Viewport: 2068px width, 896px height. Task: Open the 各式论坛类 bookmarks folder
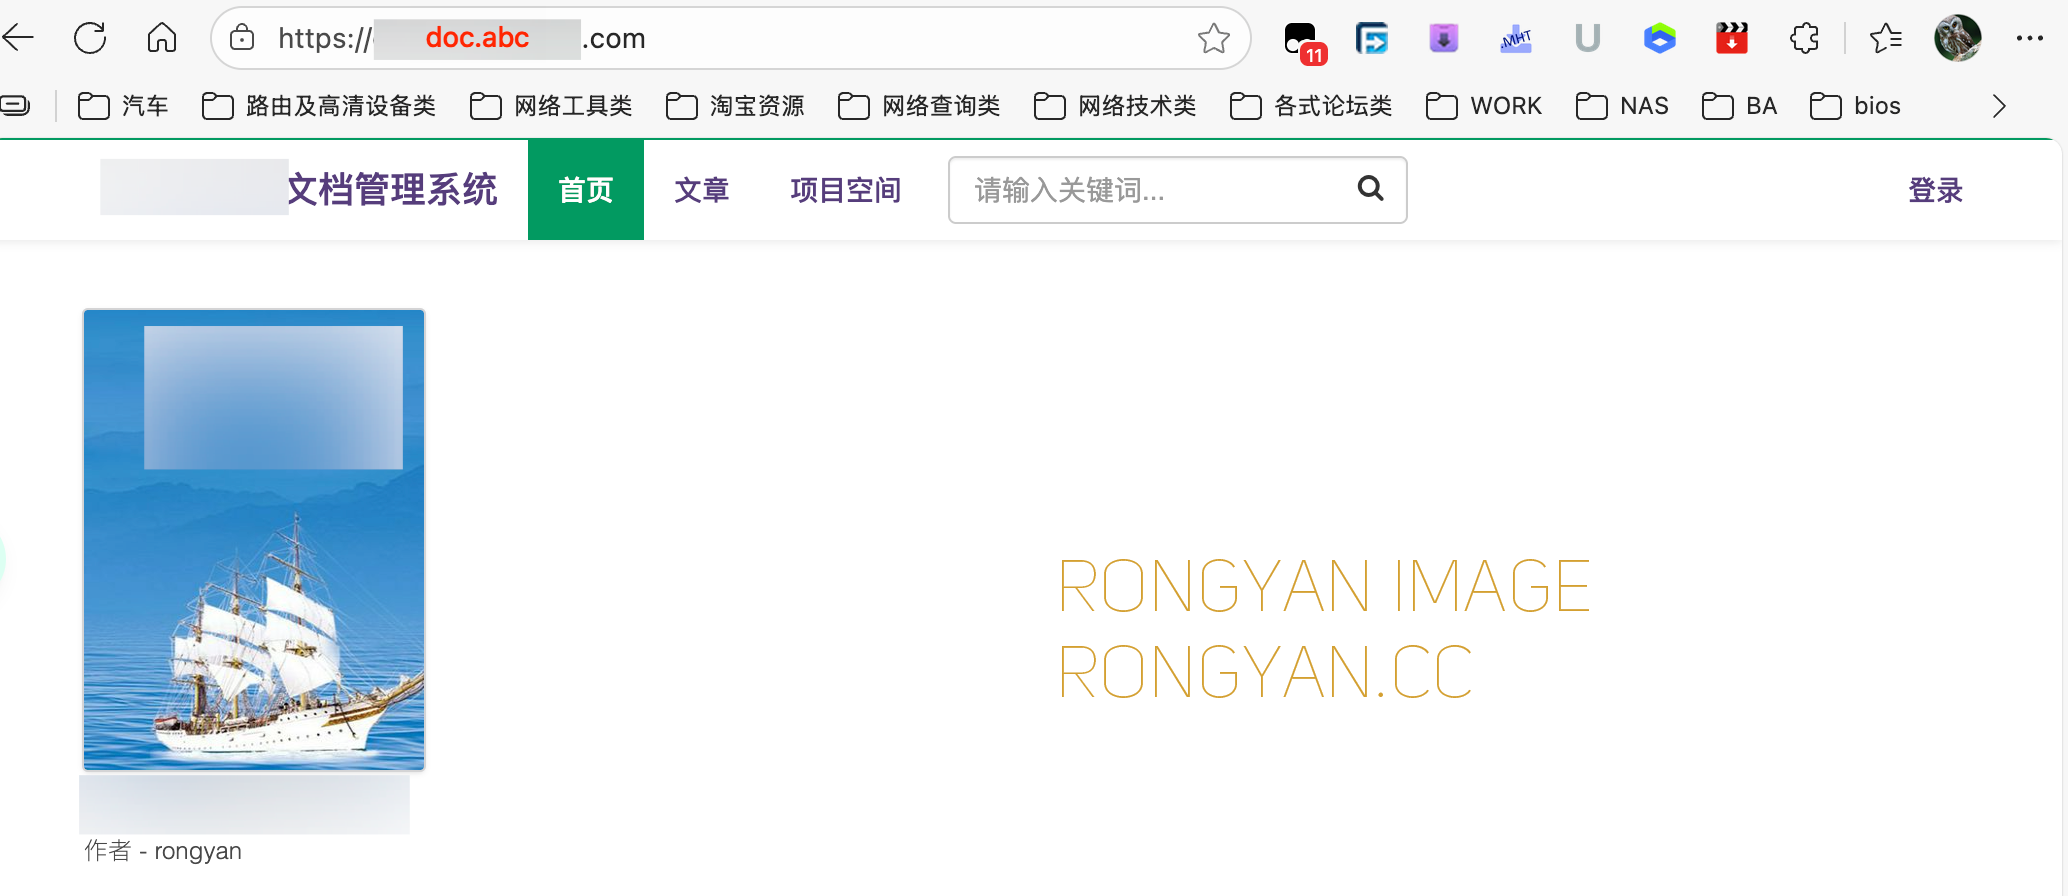click(x=1311, y=106)
